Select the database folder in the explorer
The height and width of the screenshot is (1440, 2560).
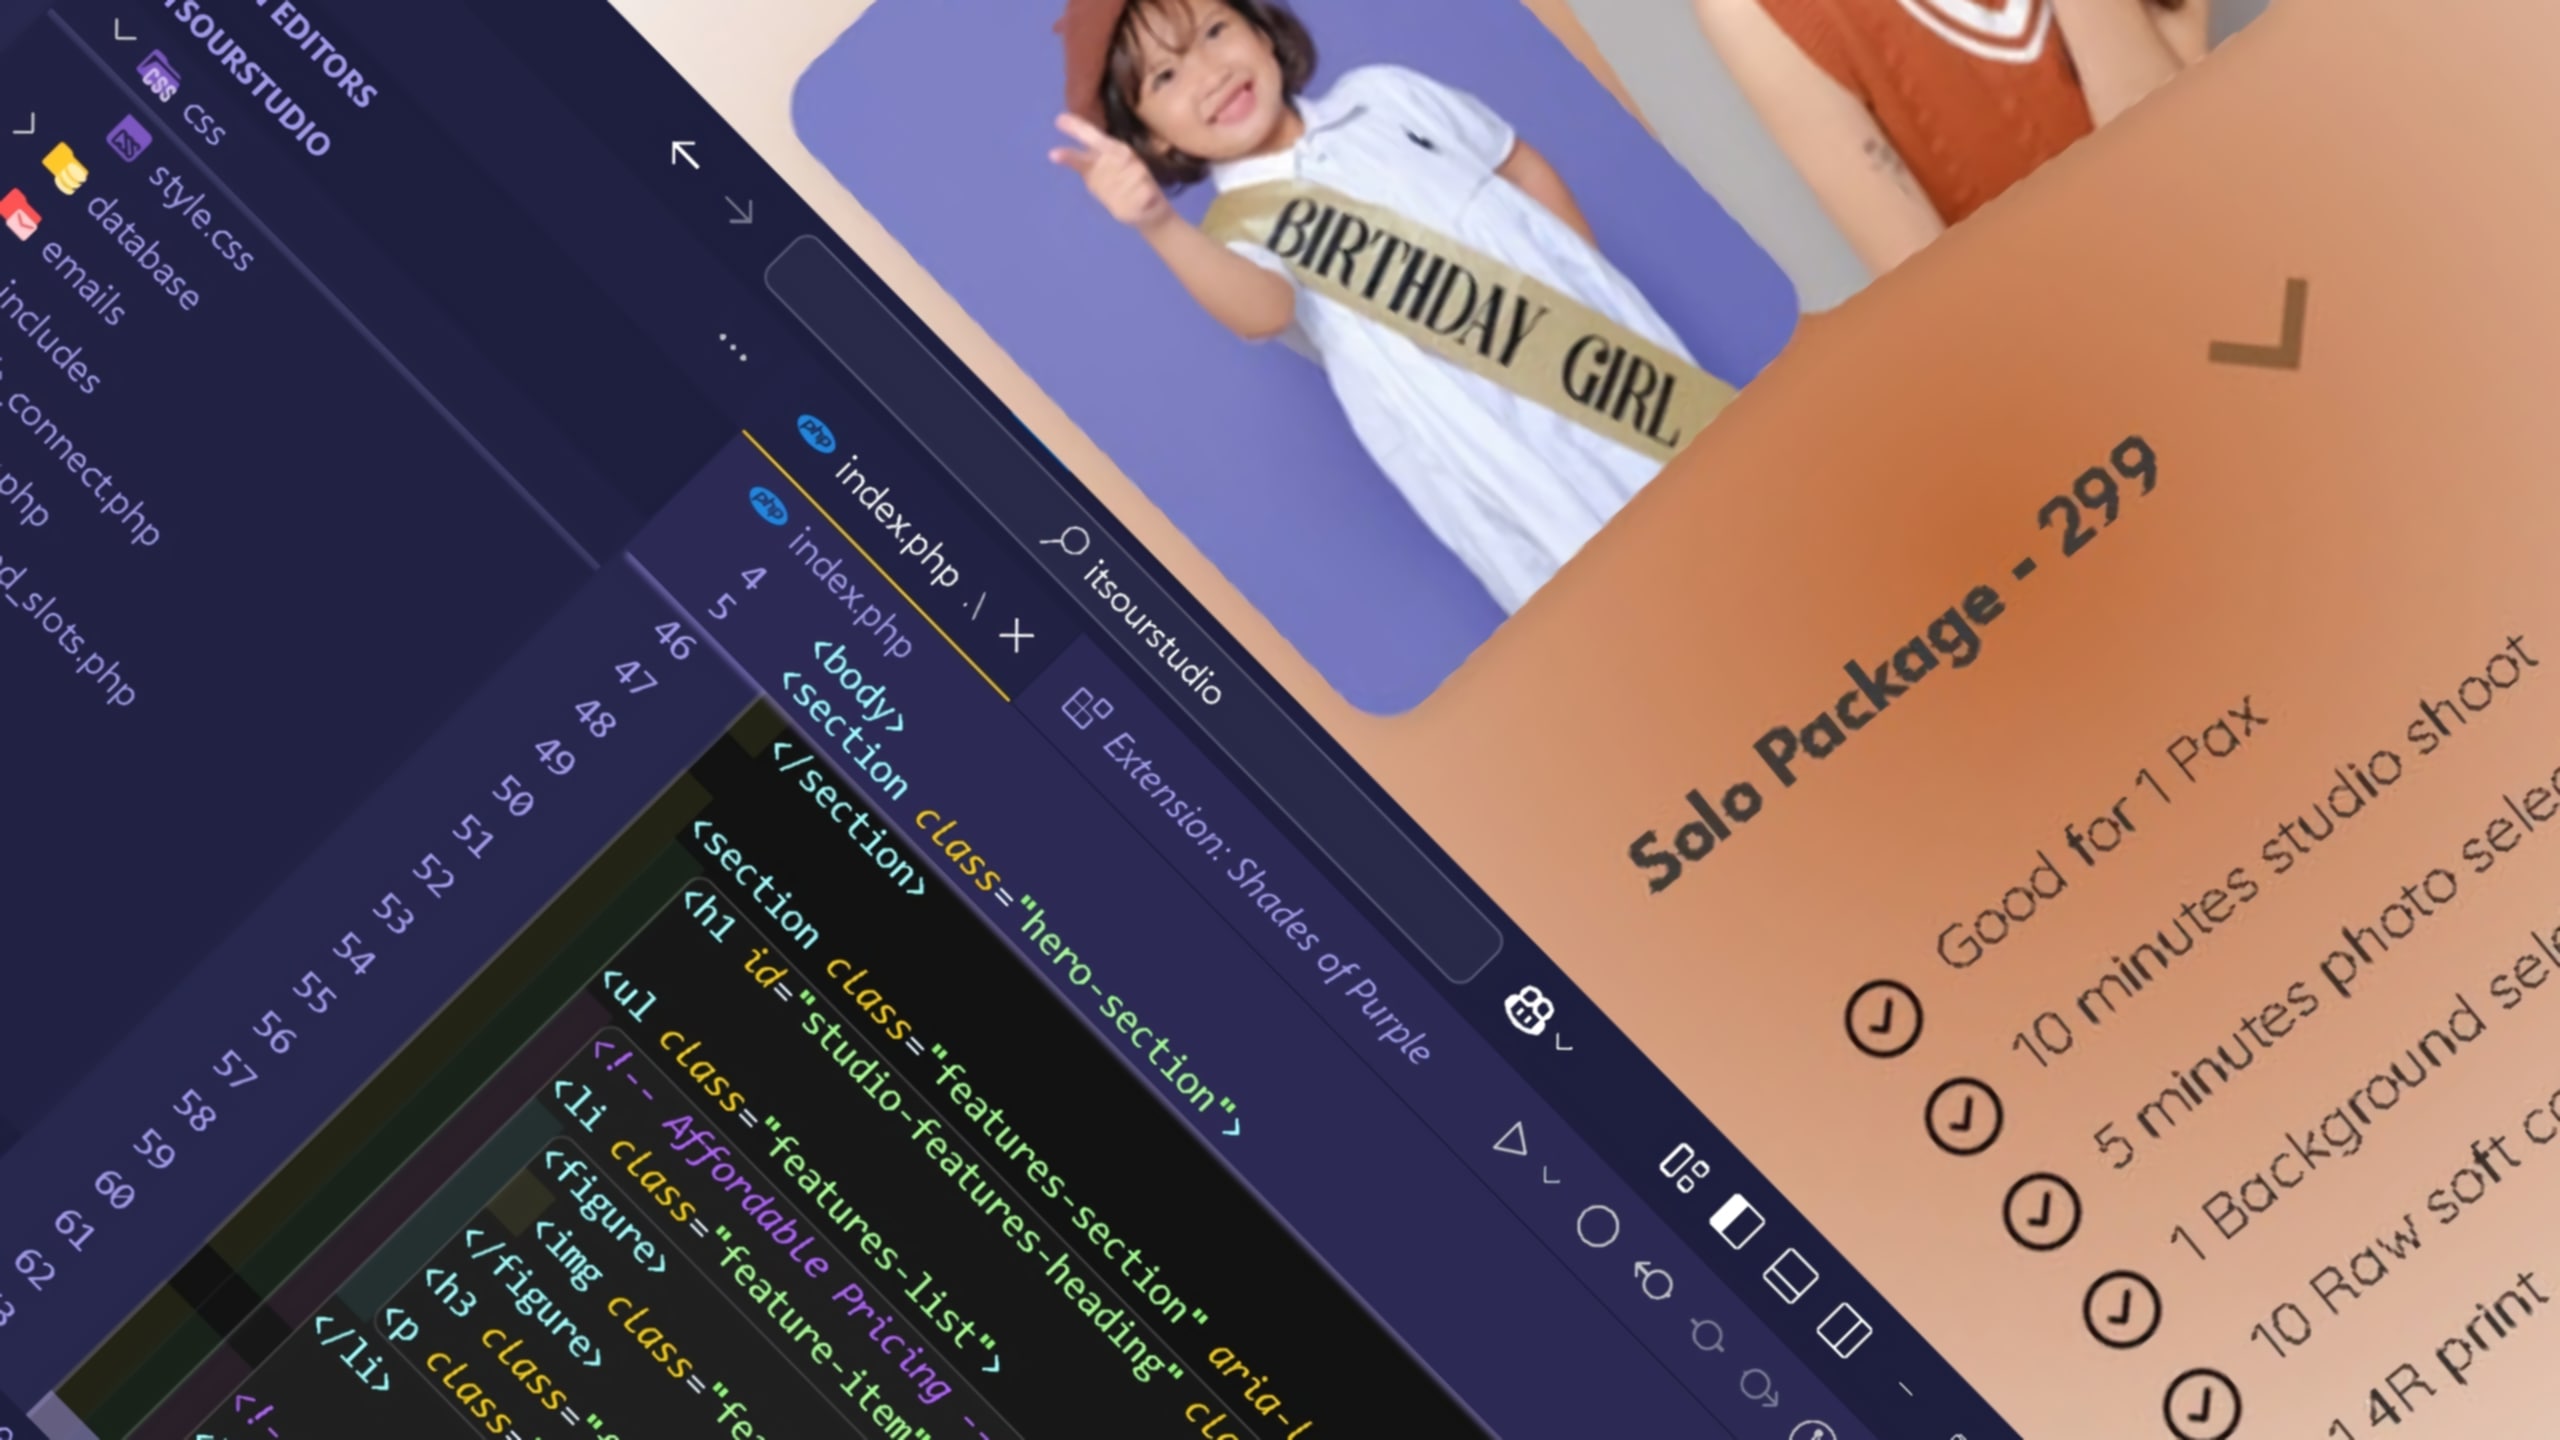pyautogui.click(x=143, y=252)
